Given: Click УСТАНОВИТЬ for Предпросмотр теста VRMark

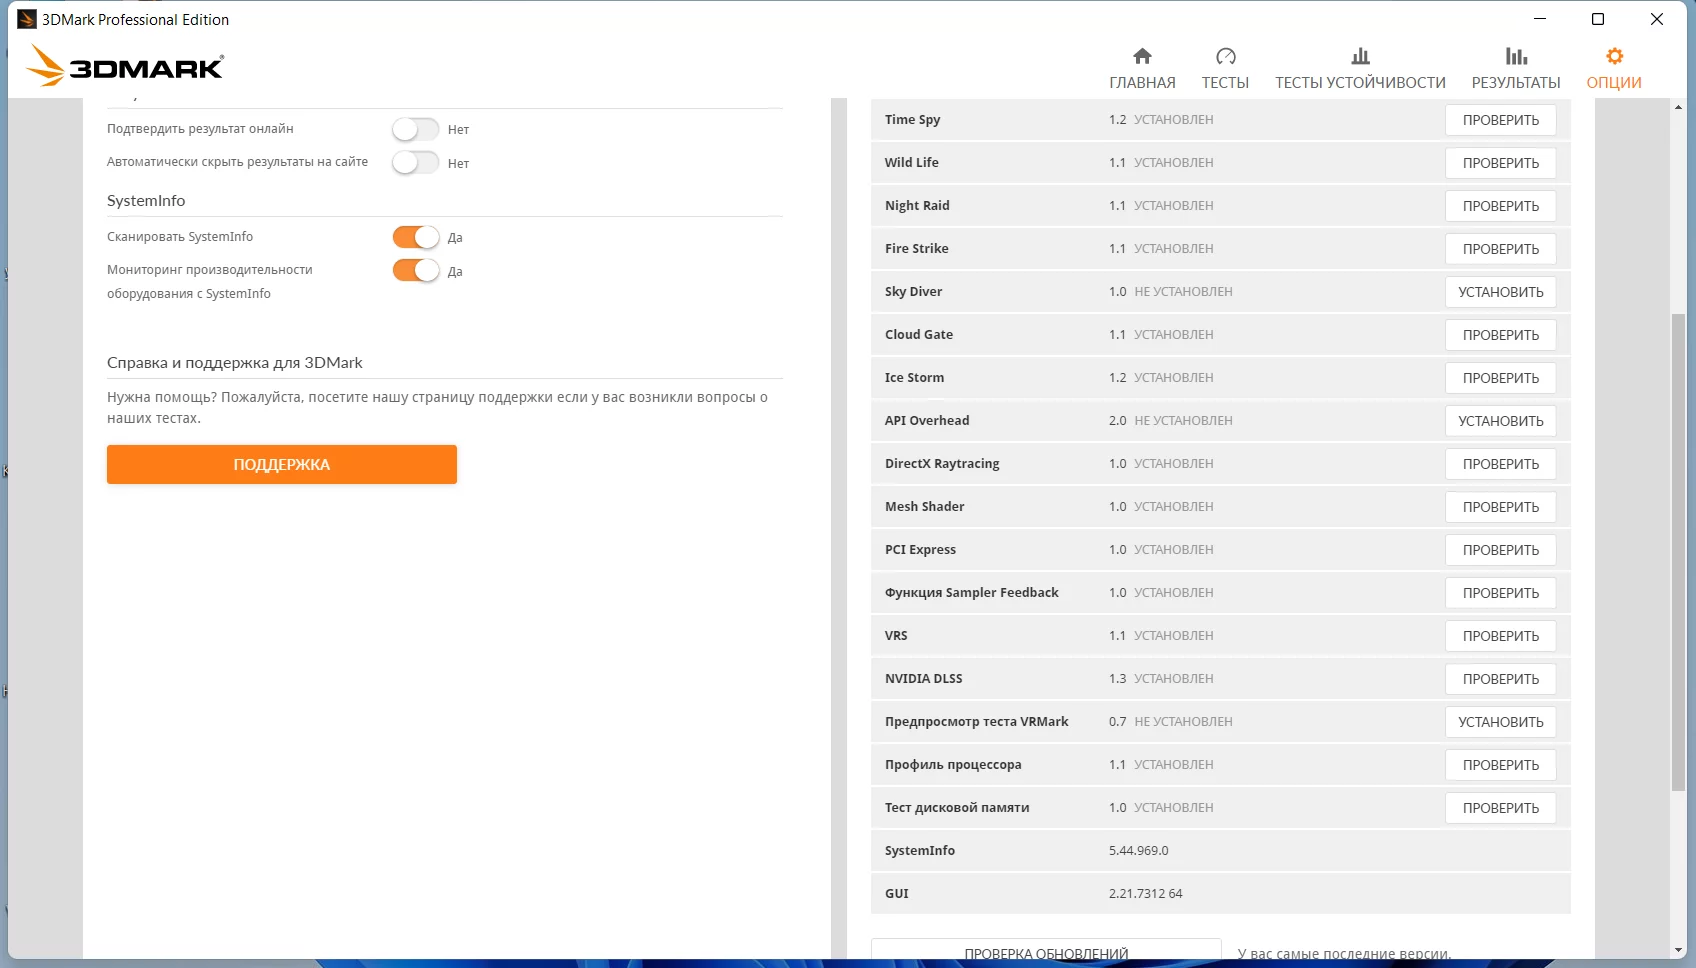Looking at the screenshot, I should [x=1501, y=722].
